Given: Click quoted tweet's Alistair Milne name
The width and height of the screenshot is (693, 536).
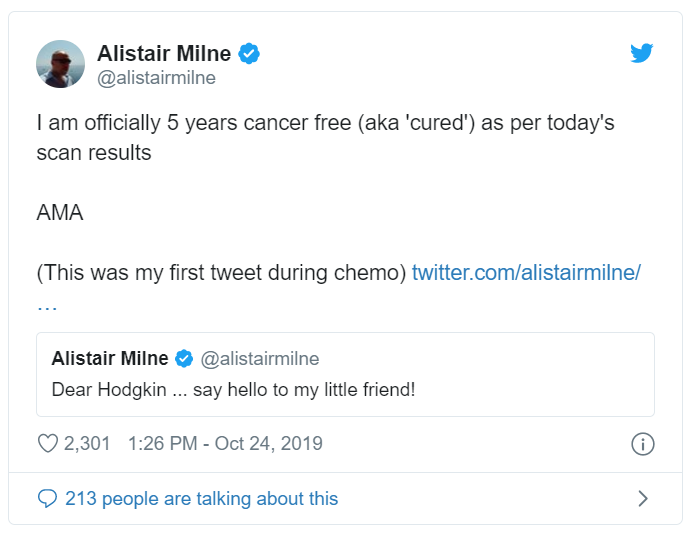Looking at the screenshot, I should pos(110,358).
